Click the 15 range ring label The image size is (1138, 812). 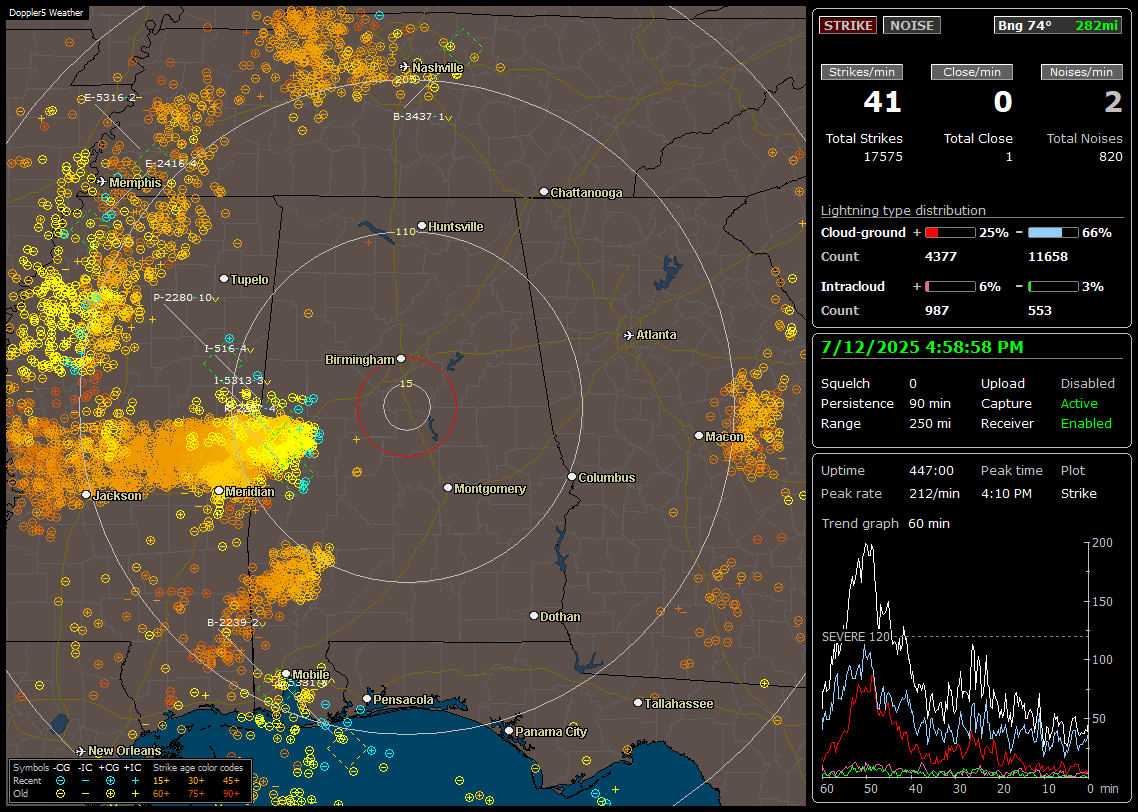point(406,383)
